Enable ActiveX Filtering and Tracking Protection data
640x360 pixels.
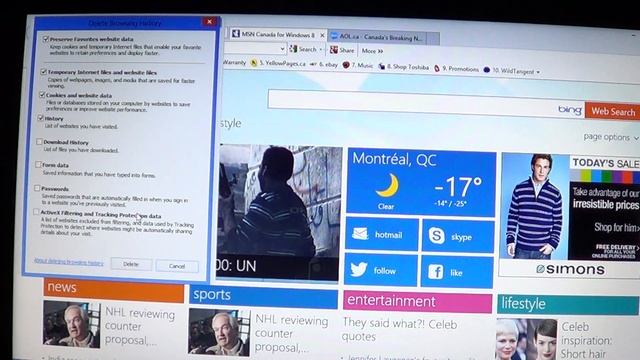[36, 212]
